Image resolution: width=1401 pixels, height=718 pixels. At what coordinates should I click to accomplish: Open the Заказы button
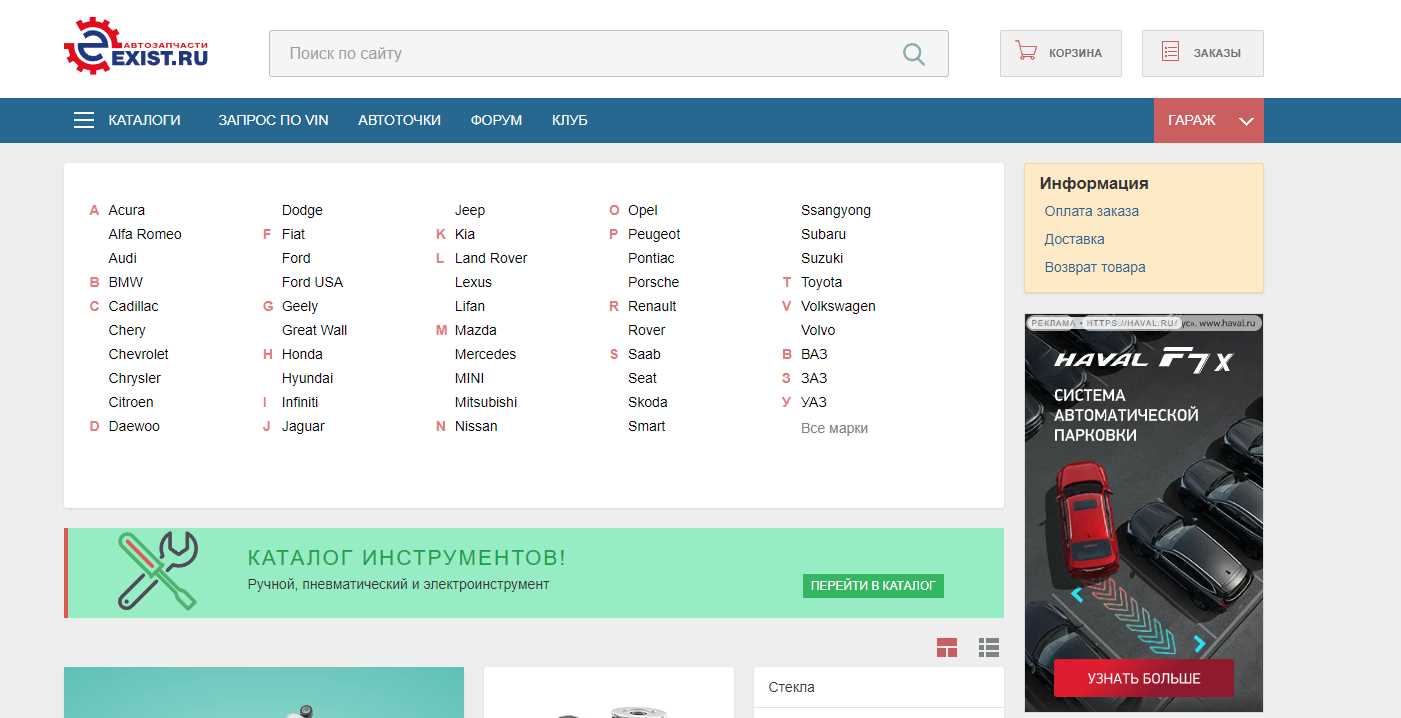[x=1203, y=53]
